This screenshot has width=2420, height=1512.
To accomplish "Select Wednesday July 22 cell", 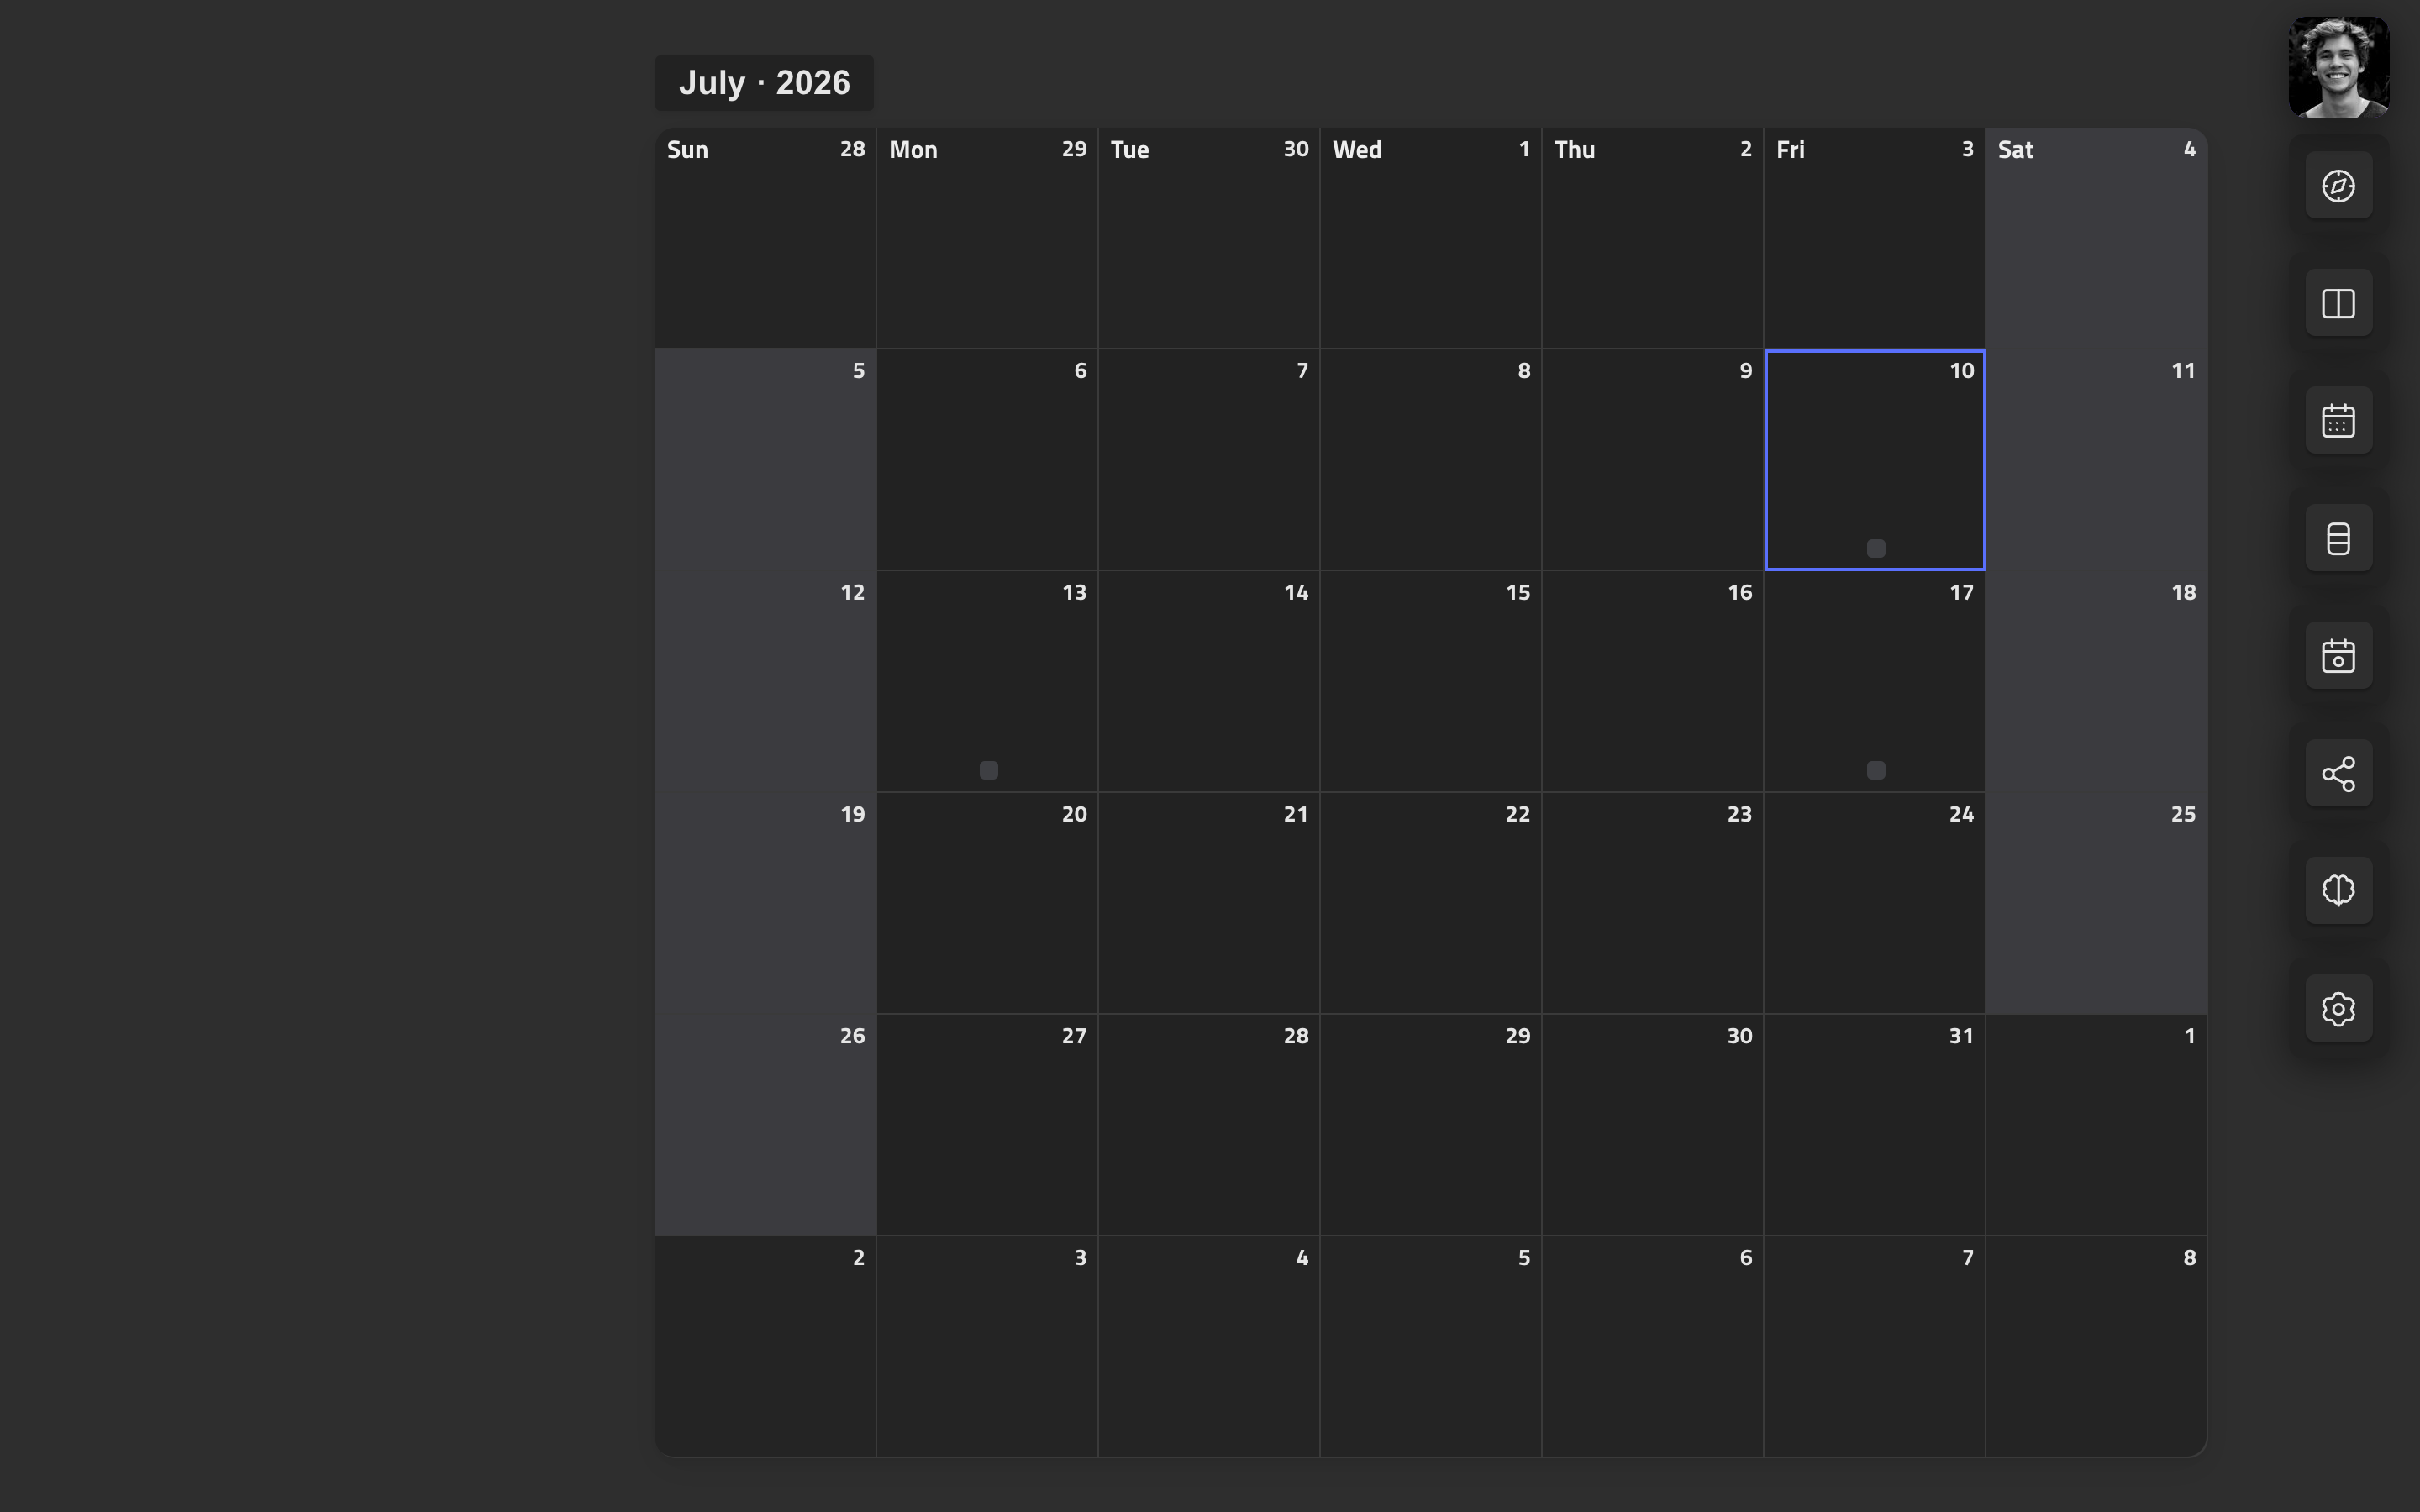I will pos(1430,904).
